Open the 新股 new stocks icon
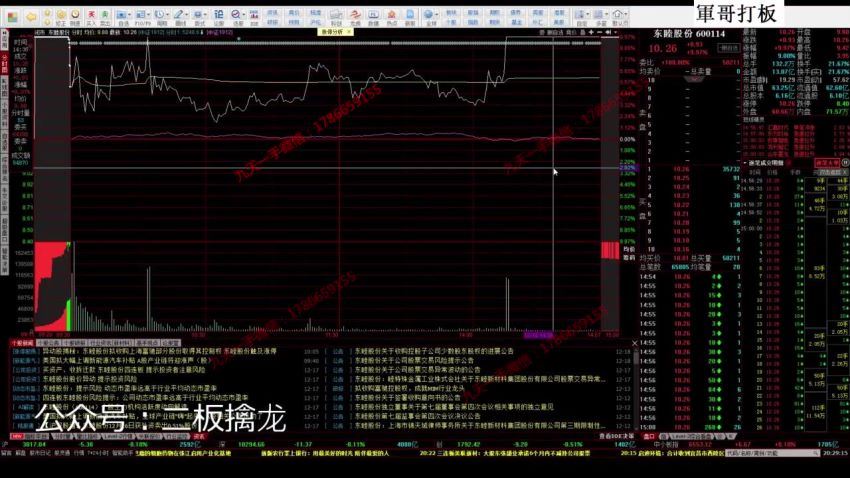This screenshot has width=850, height=478. pyautogui.click(x=410, y=15)
